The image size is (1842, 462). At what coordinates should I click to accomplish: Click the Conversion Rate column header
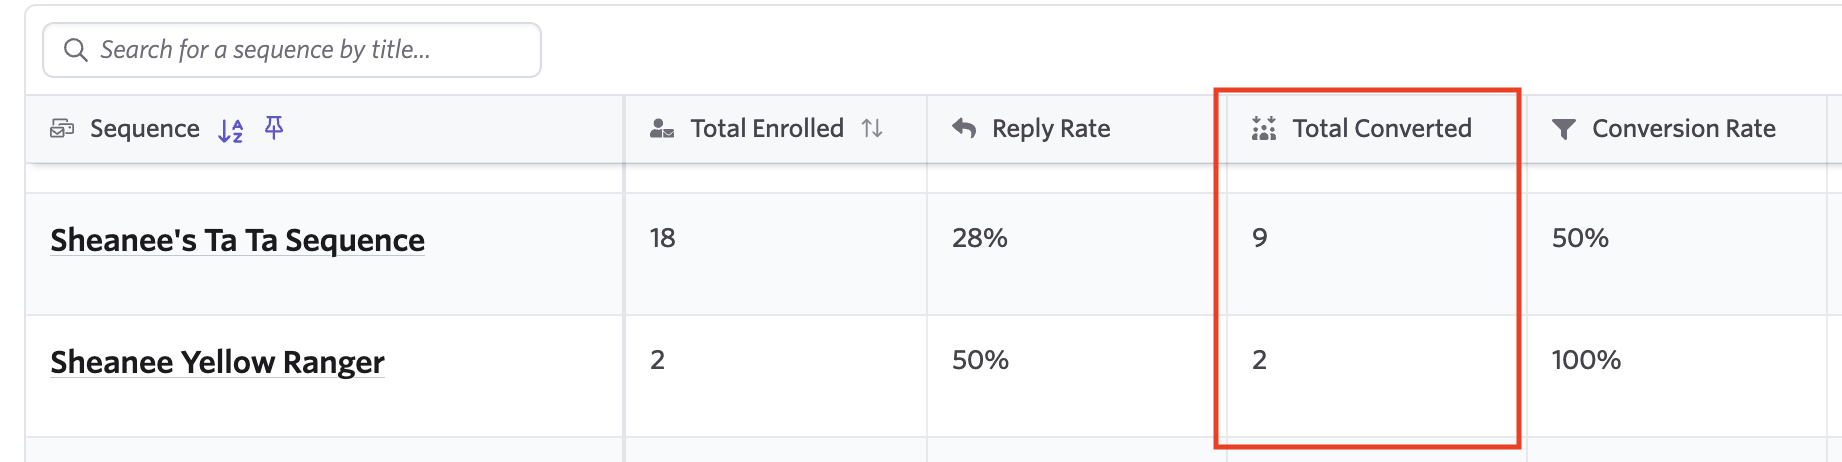click(1684, 129)
